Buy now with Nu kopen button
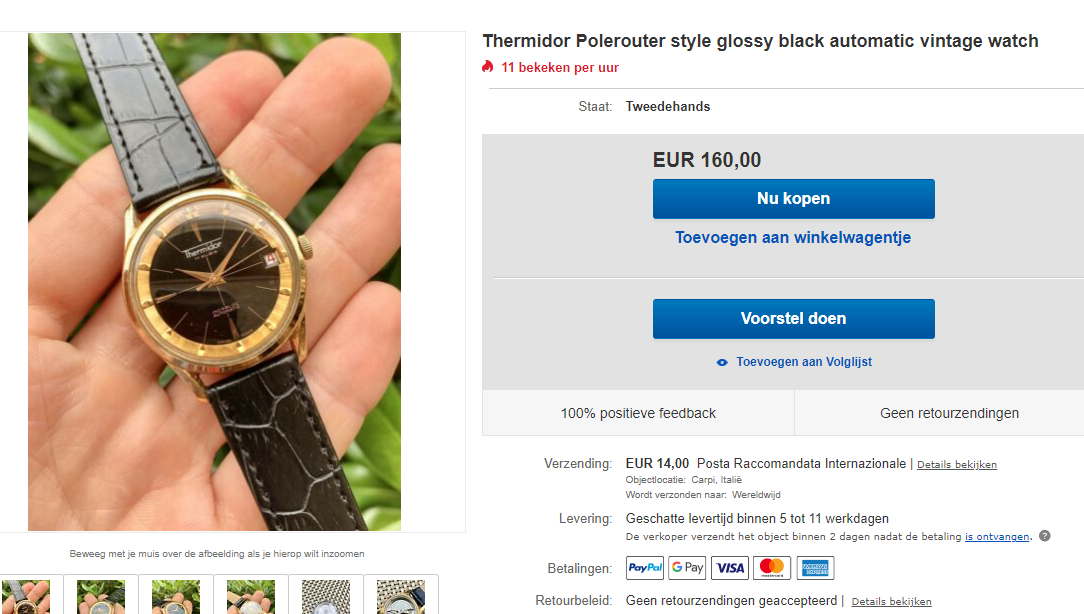Viewport: 1084px width, 614px height. click(x=794, y=198)
